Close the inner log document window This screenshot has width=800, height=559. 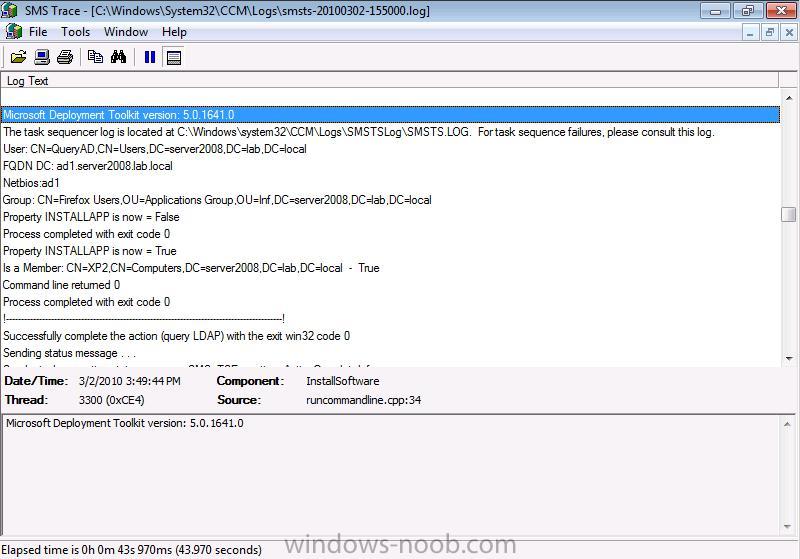coord(789,33)
